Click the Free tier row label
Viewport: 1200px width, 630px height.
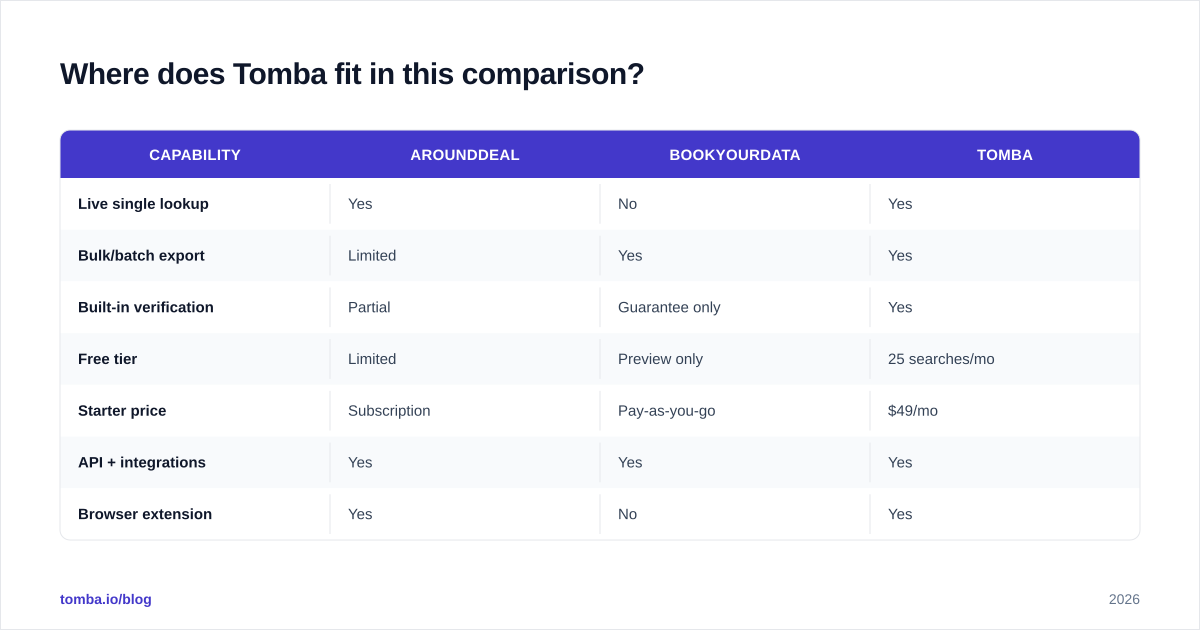[x=107, y=359]
